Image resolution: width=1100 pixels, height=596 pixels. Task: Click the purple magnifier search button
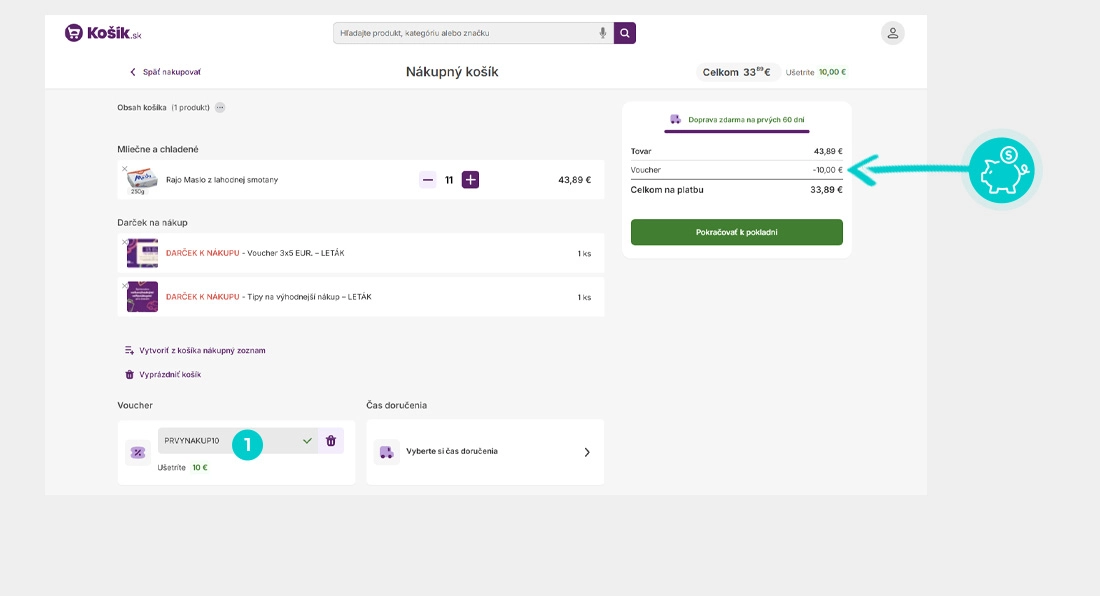[x=624, y=33]
